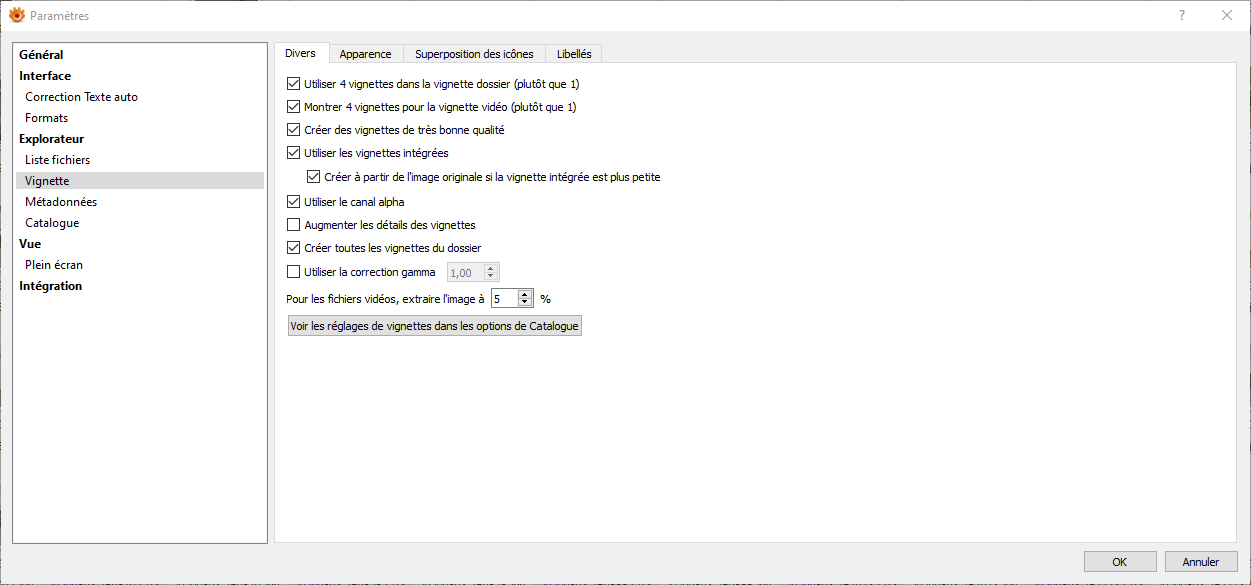Click the gamma correction up arrow
Viewport: 1251px width, 585px height.
click(490, 268)
